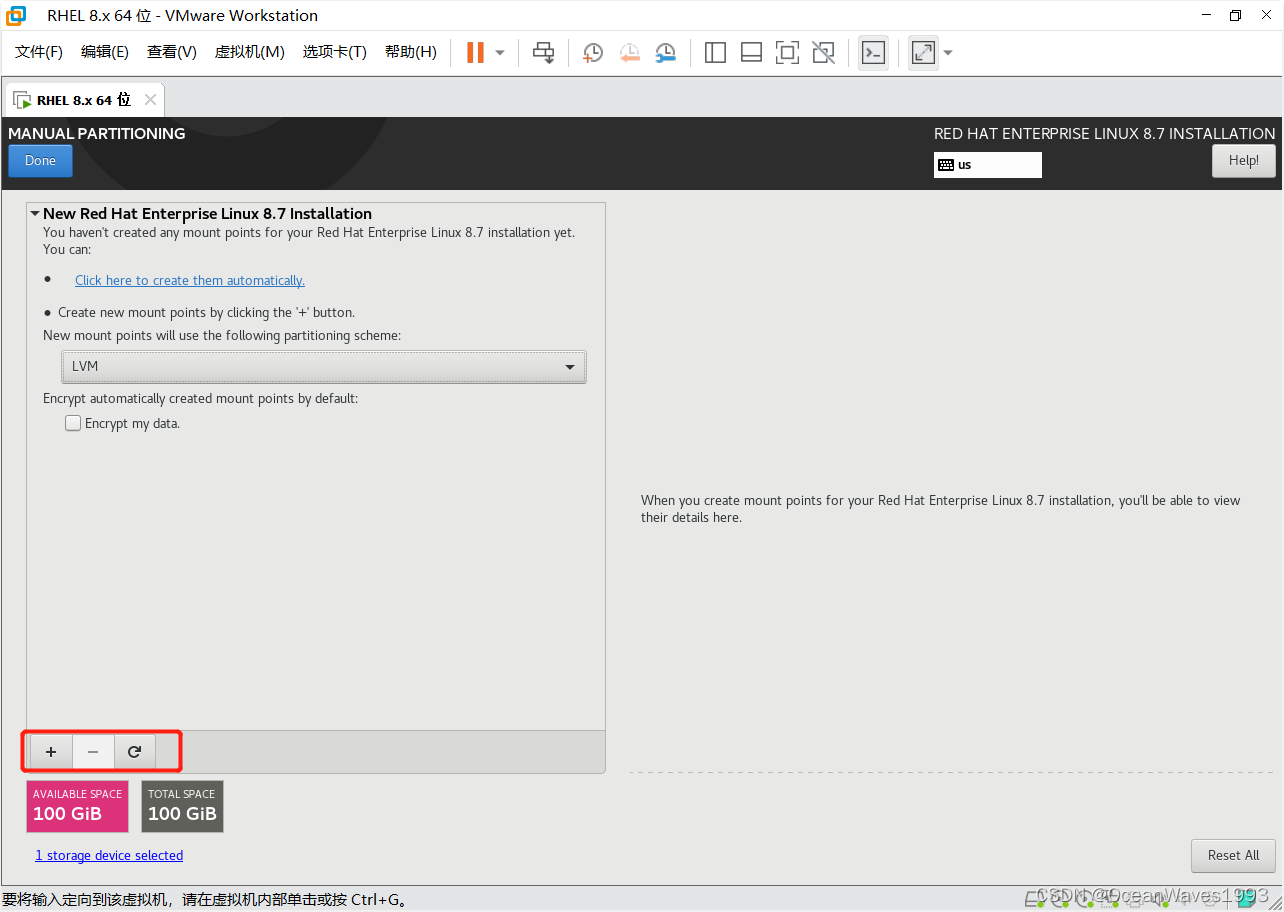The width and height of the screenshot is (1284, 912).
Task: Click the RED HAT ENTERPRISE LINUX 8.7 INSTALLATION text
Action: tap(1105, 134)
